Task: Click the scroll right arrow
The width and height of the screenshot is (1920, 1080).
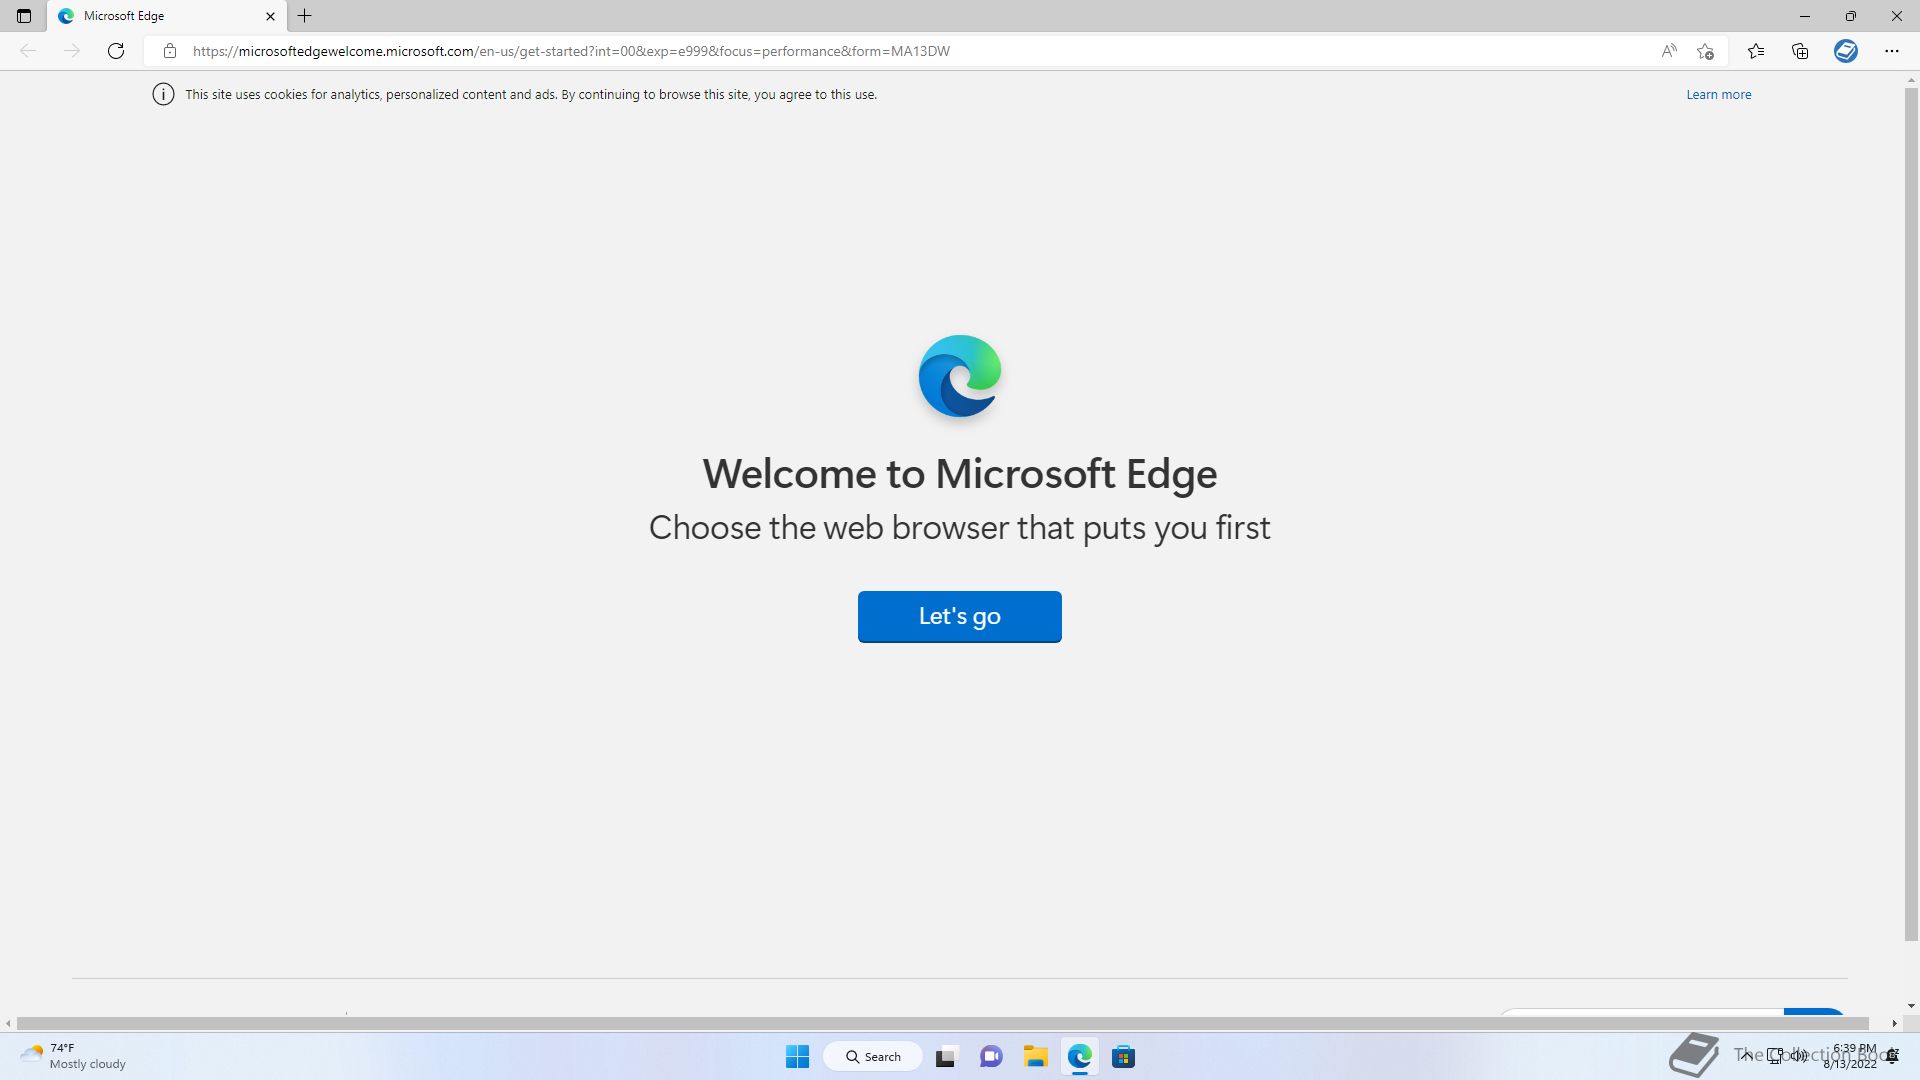Action: click(x=1894, y=1024)
